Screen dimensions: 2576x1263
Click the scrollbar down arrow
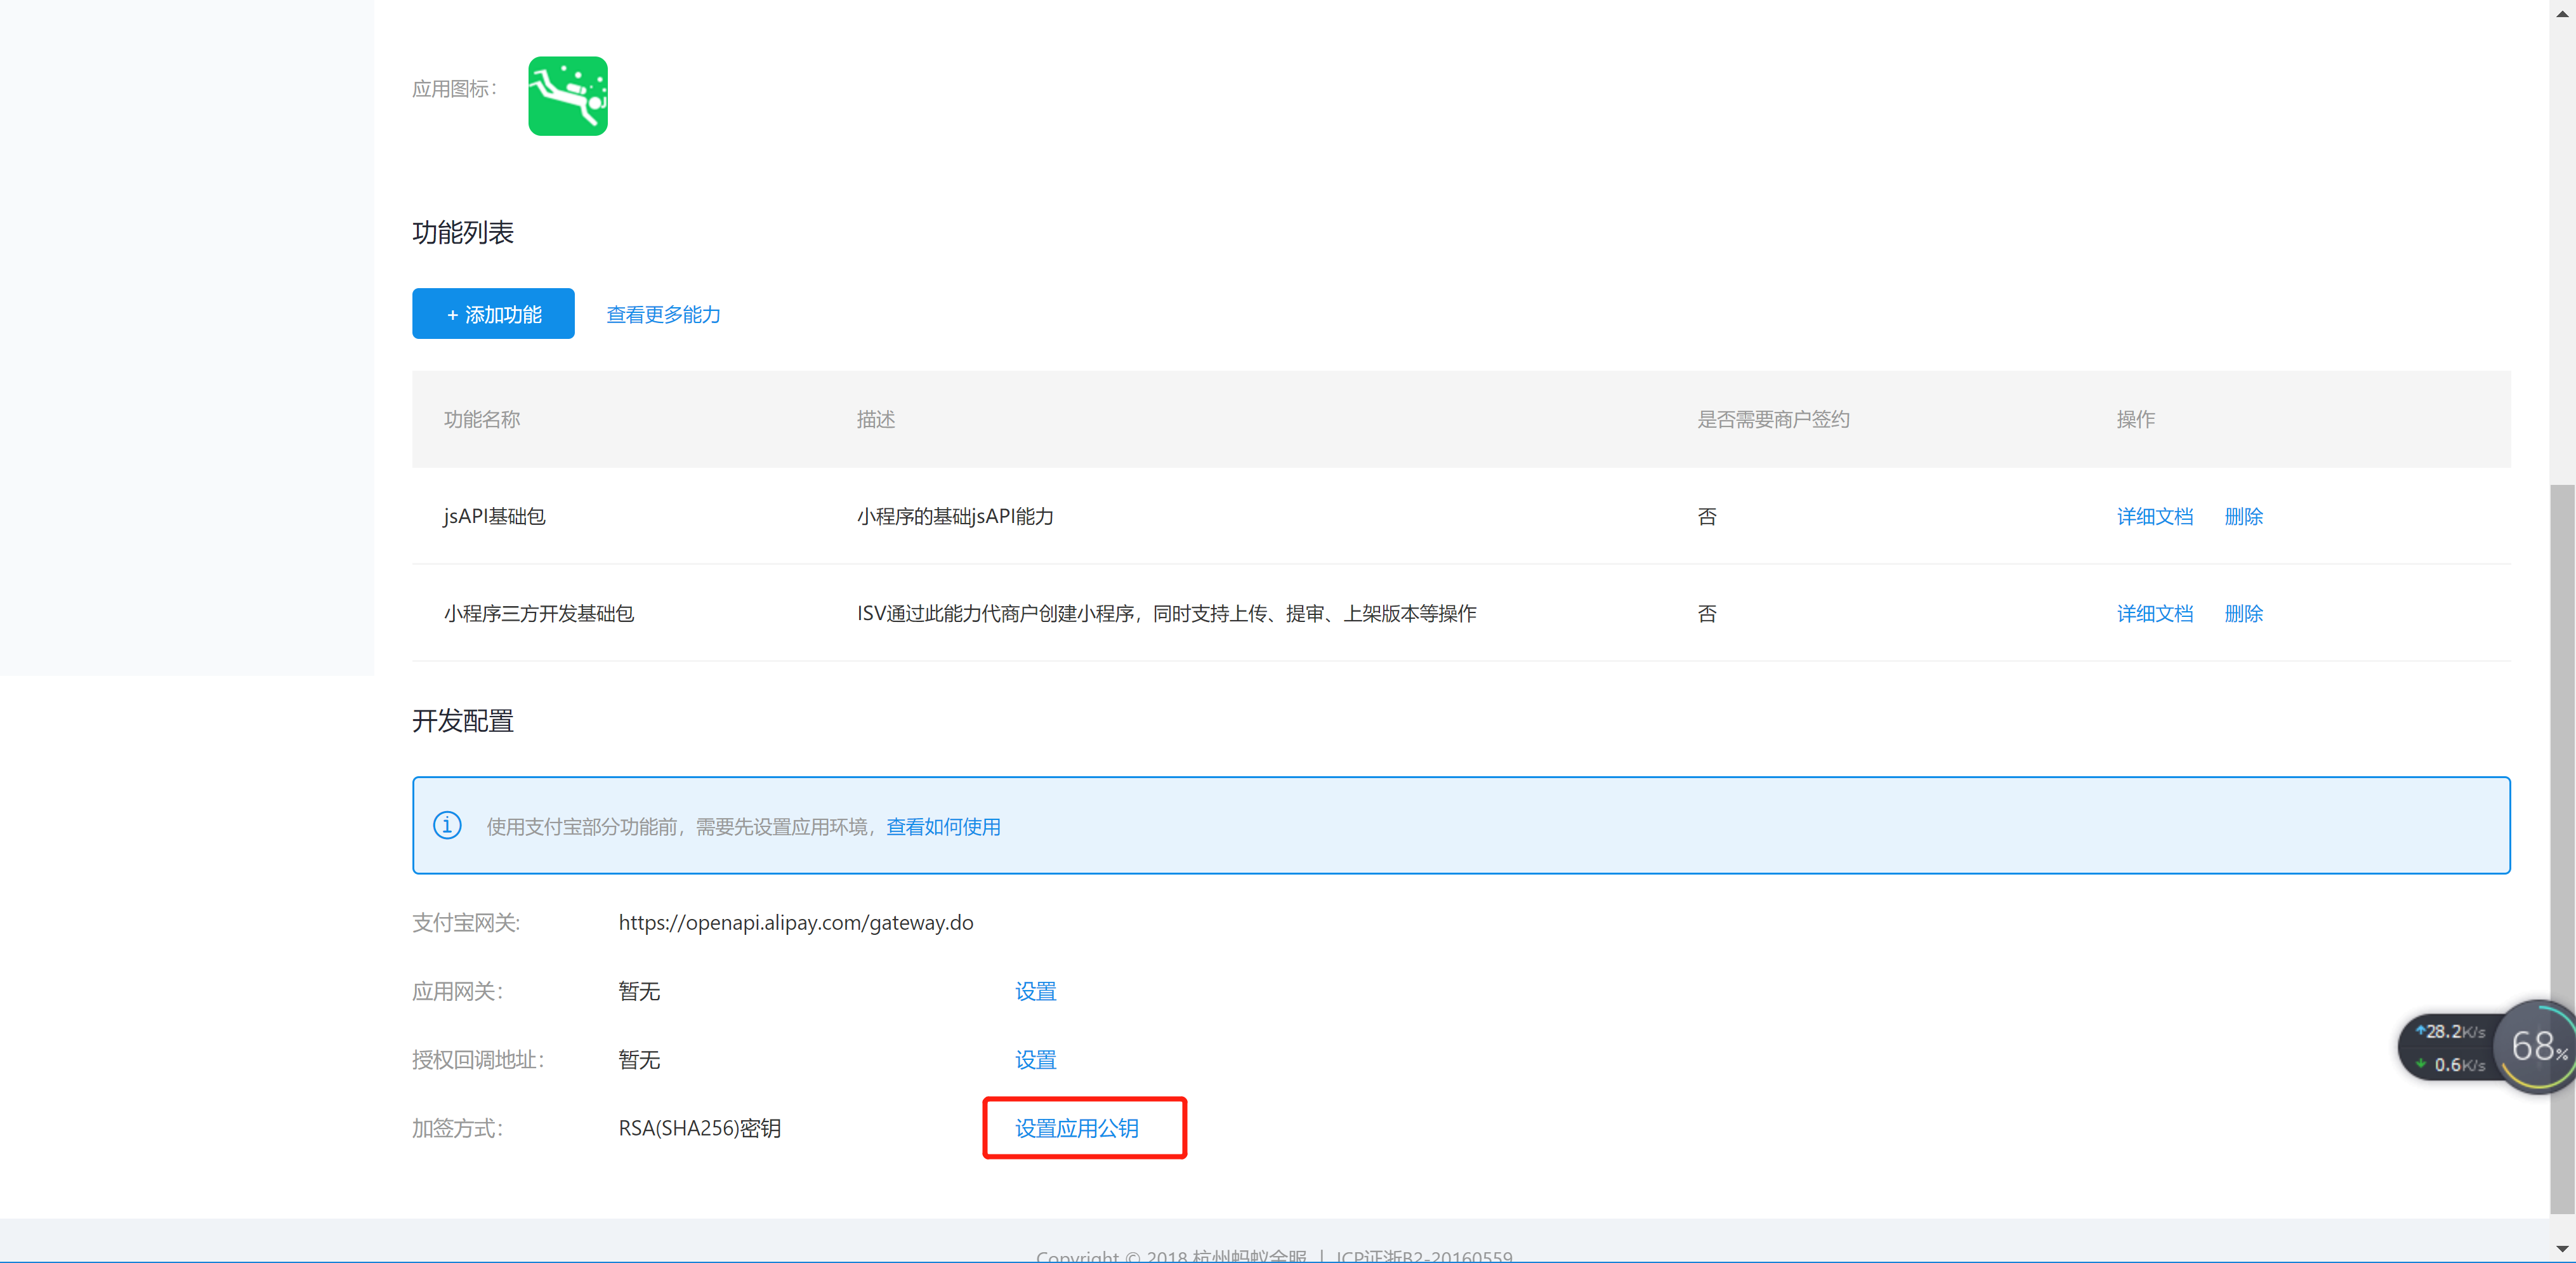(x=2562, y=1249)
